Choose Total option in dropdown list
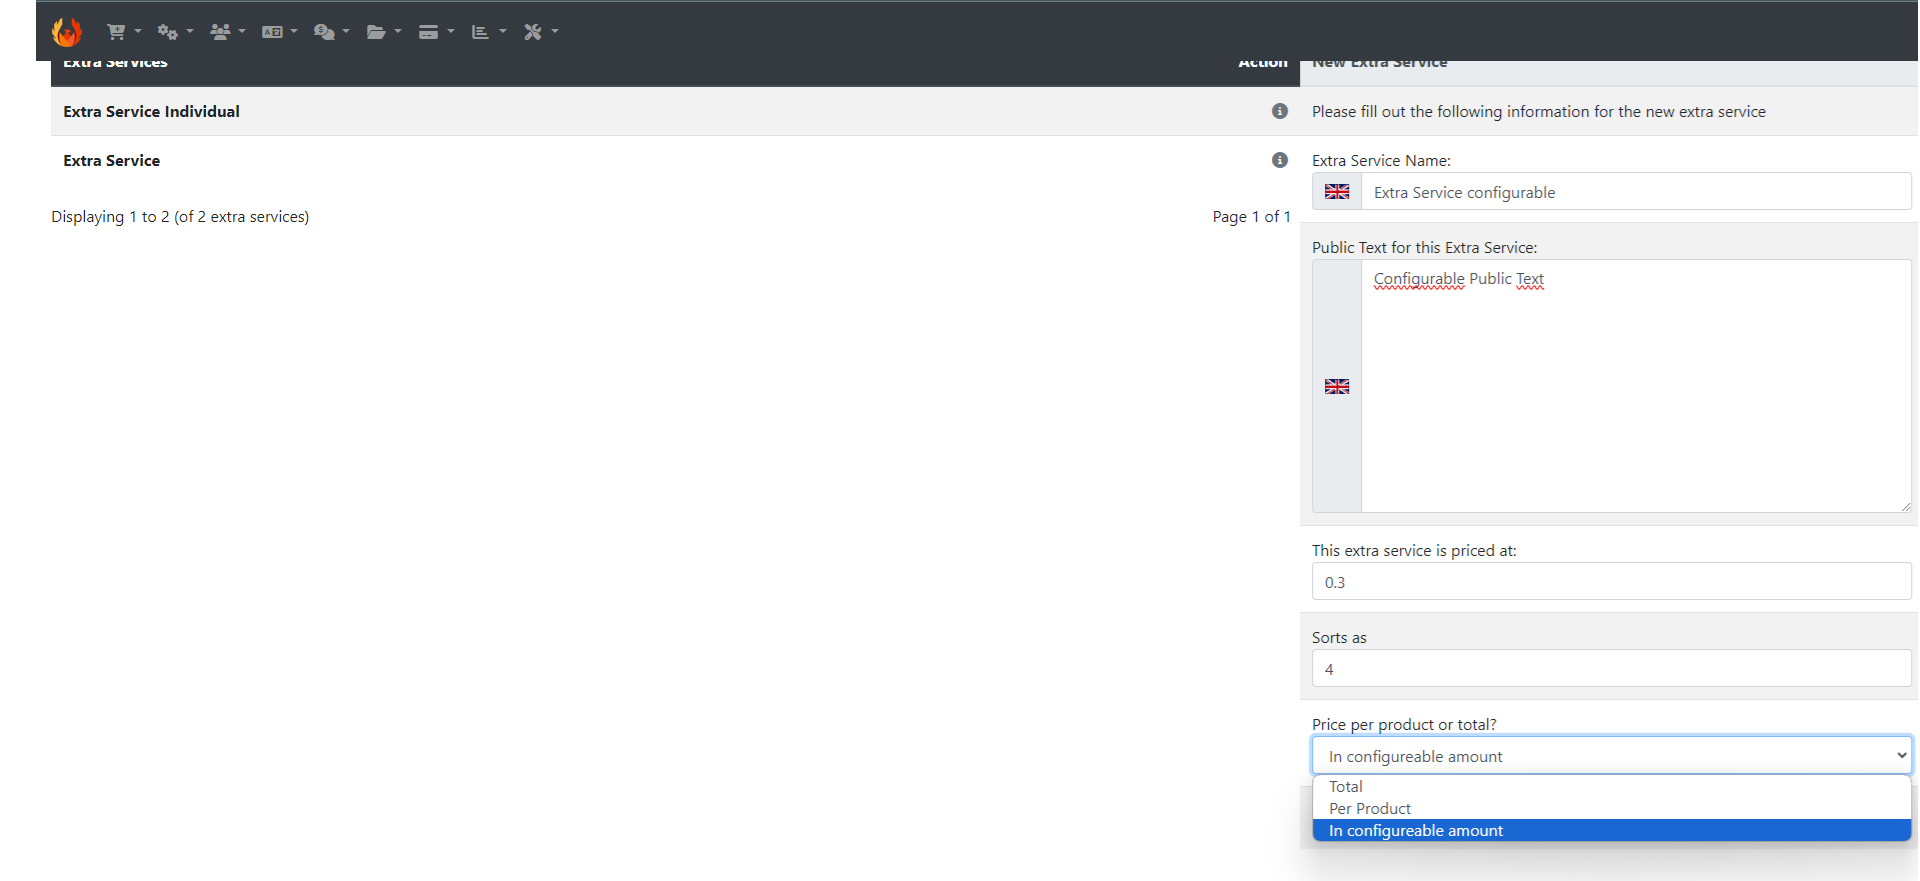Screen dimensions: 1920x881 pyautogui.click(x=1611, y=787)
